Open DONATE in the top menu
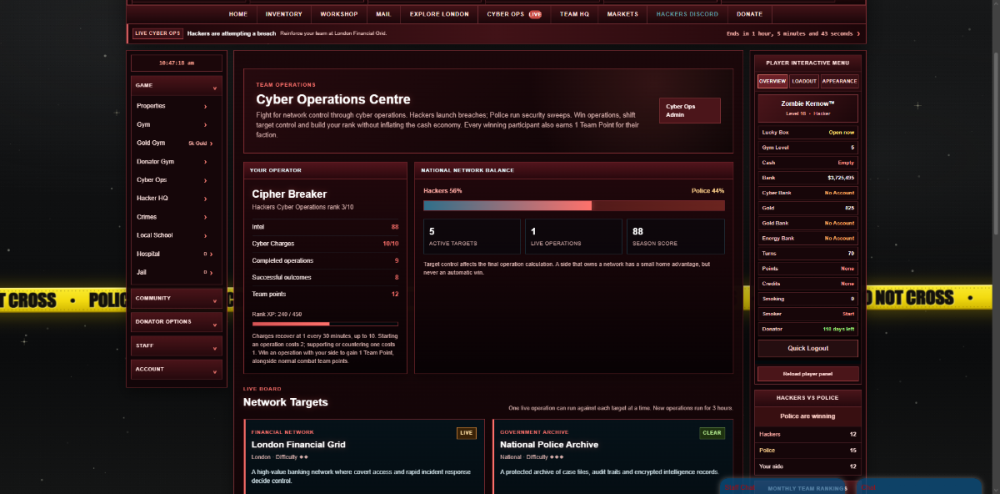 tap(749, 14)
